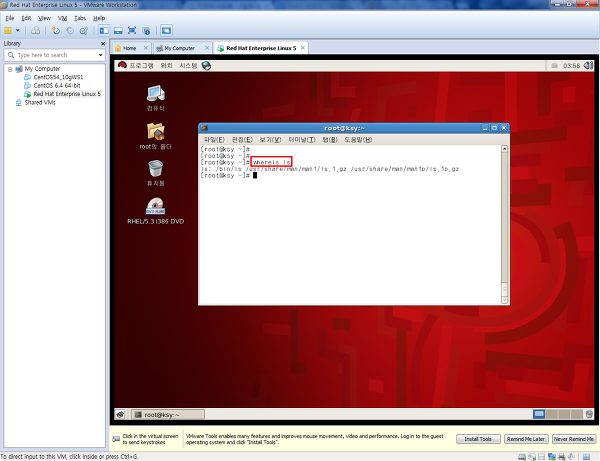600x461 pixels.
Task: Take a snapshot of this VM
Action: [56, 31]
